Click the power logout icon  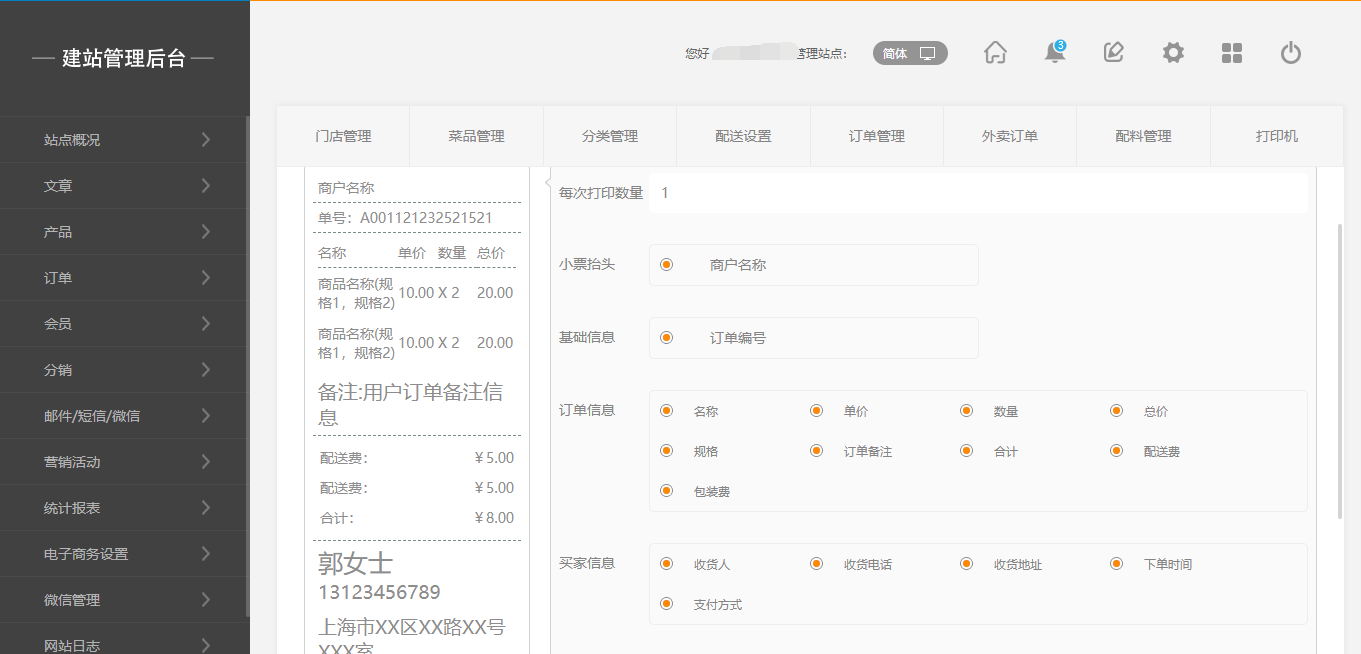pos(1291,53)
